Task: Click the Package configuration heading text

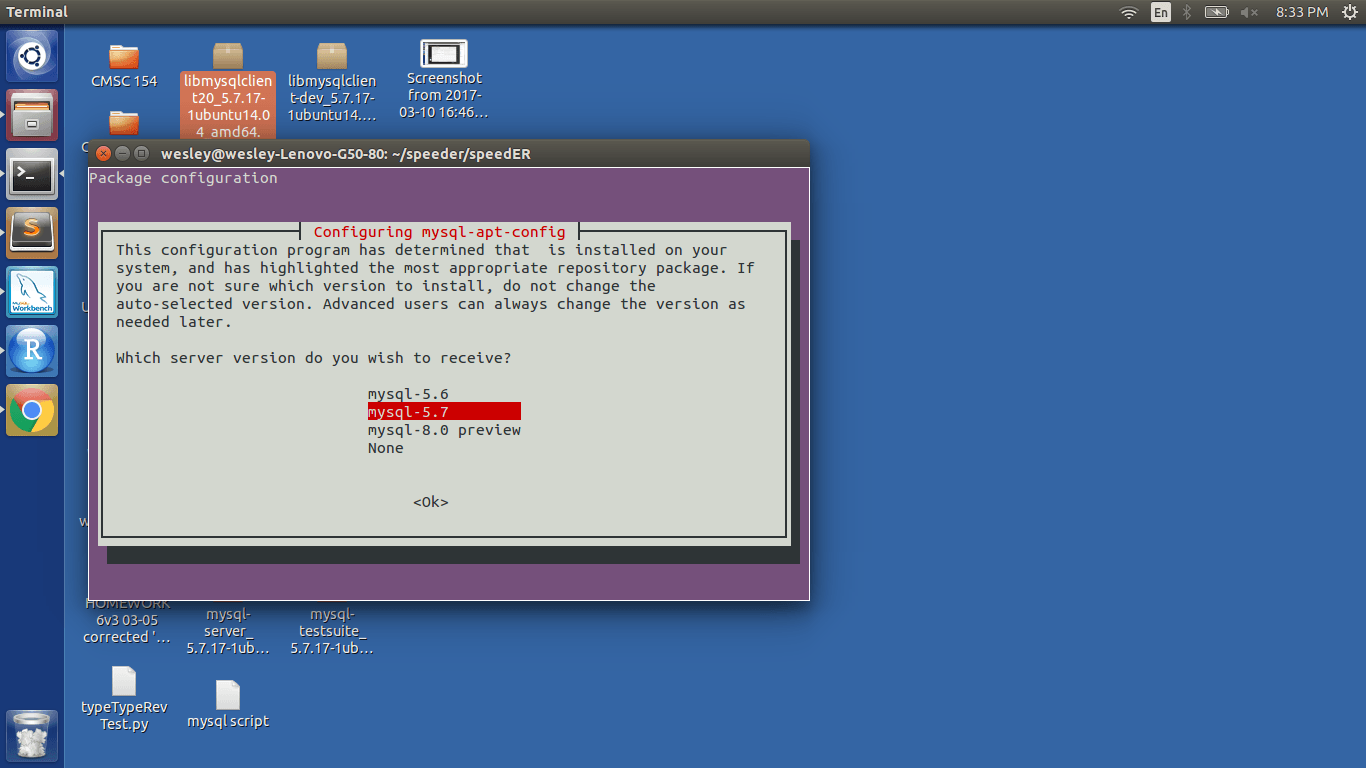Action: (x=183, y=178)
